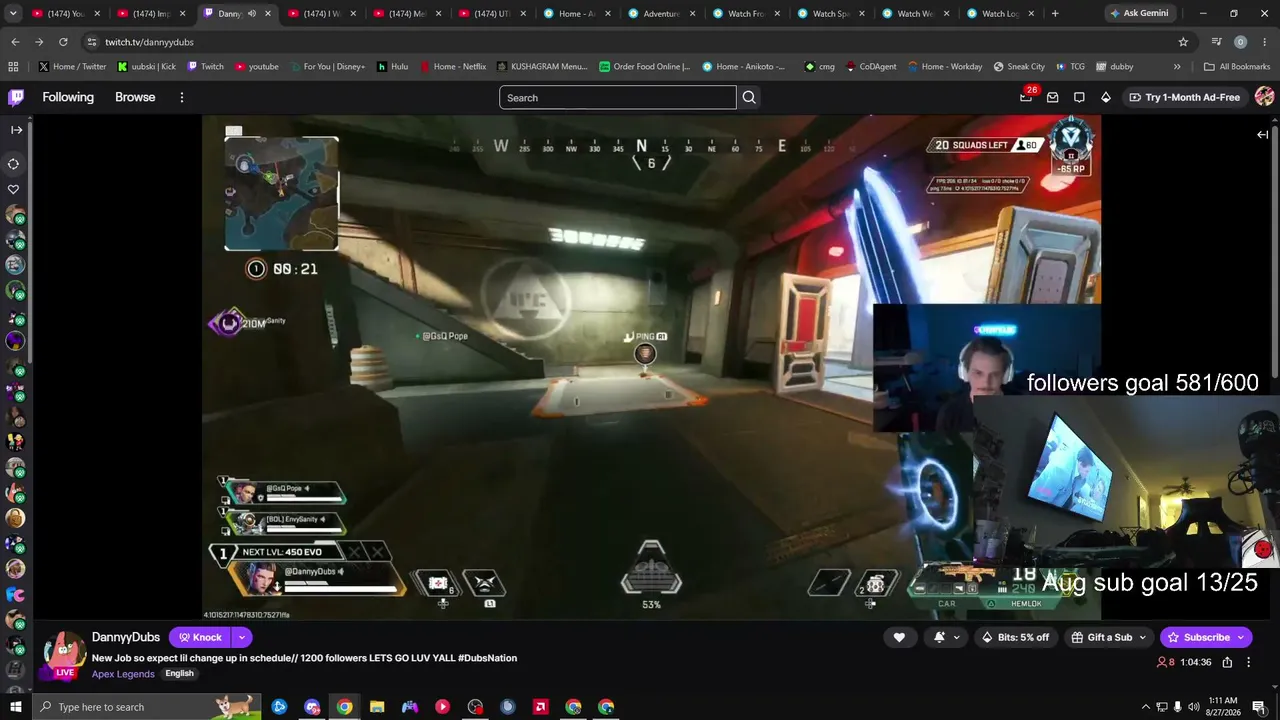Screen dimensions: 1280x720
Task: Expand the chat panel arrow at right
Action: (1262, 134)
